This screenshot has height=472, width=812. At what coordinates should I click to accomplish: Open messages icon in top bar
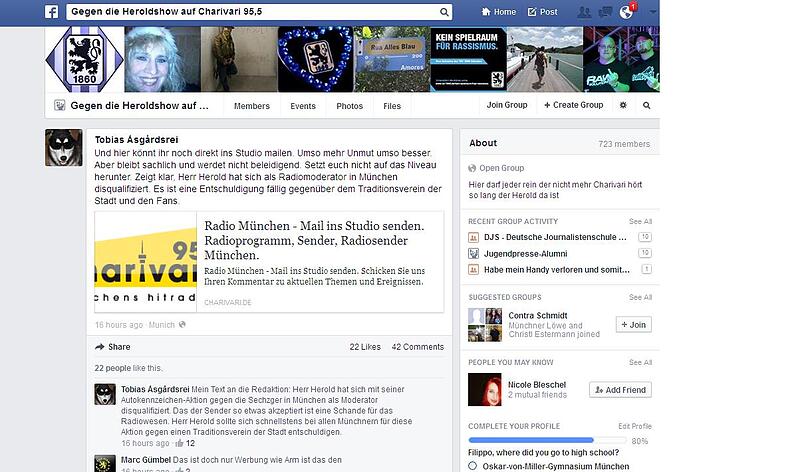605,12
